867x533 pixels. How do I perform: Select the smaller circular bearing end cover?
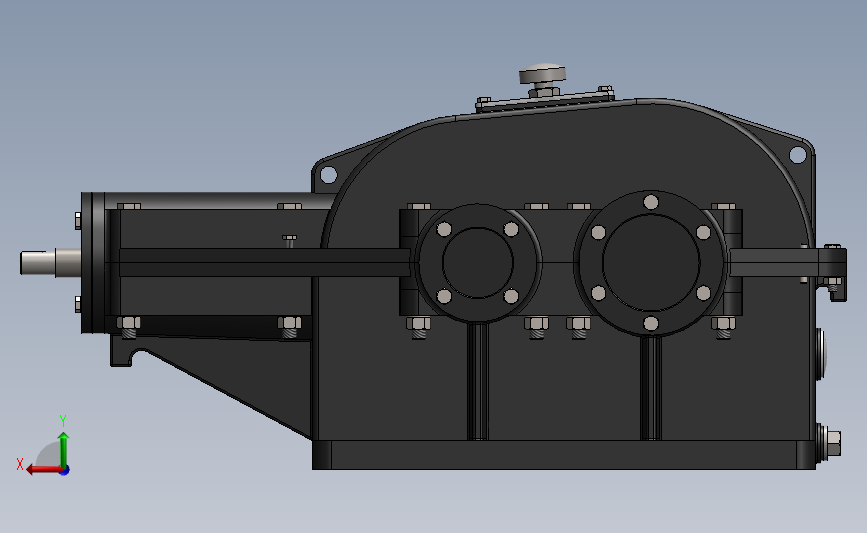pos(477,263)
